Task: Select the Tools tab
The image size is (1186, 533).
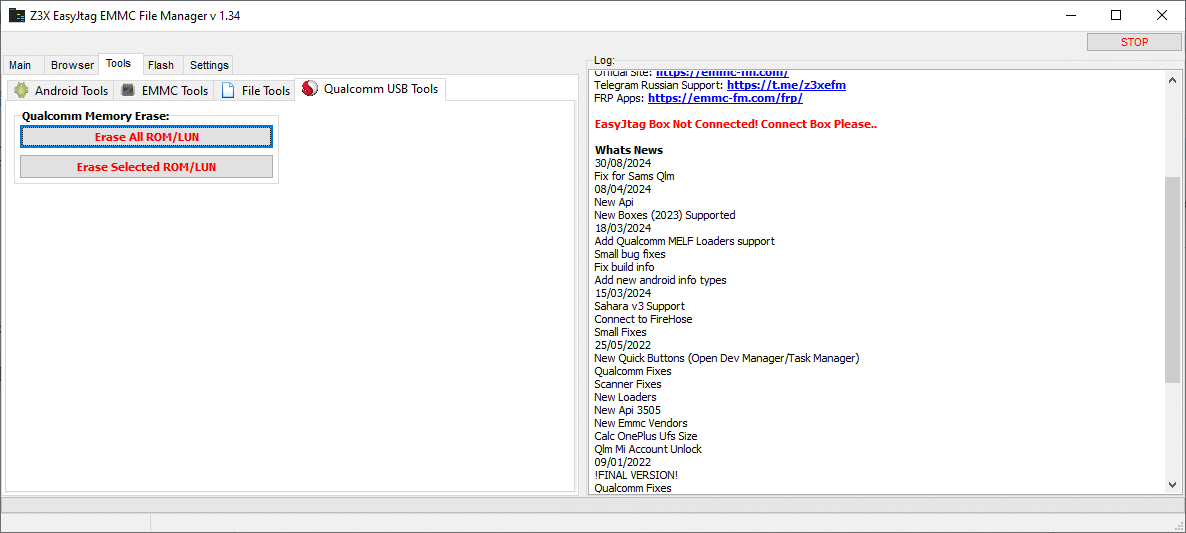Action: point(119,64)
